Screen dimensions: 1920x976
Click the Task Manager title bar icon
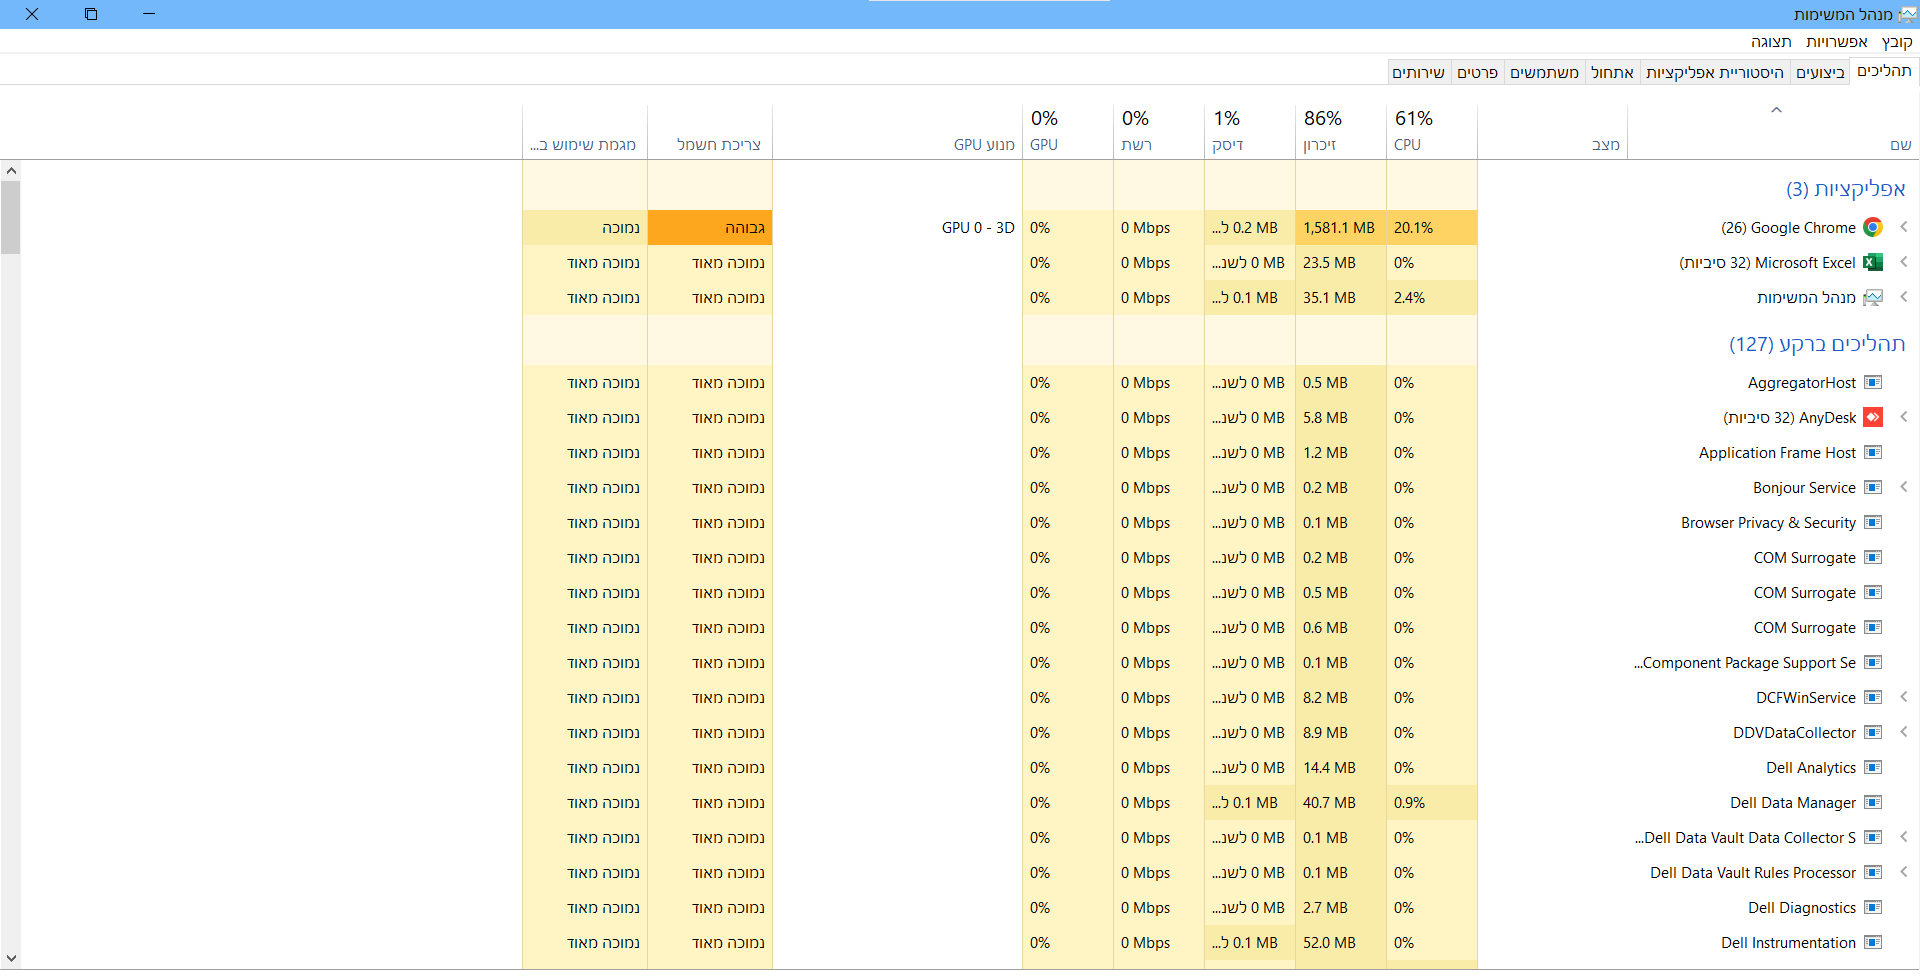coord(1908,14)
